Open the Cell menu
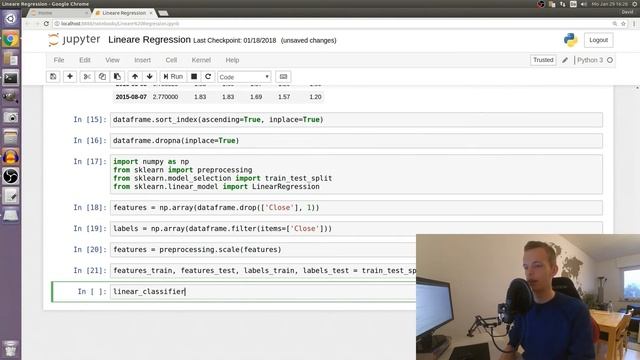 (171, 60)
